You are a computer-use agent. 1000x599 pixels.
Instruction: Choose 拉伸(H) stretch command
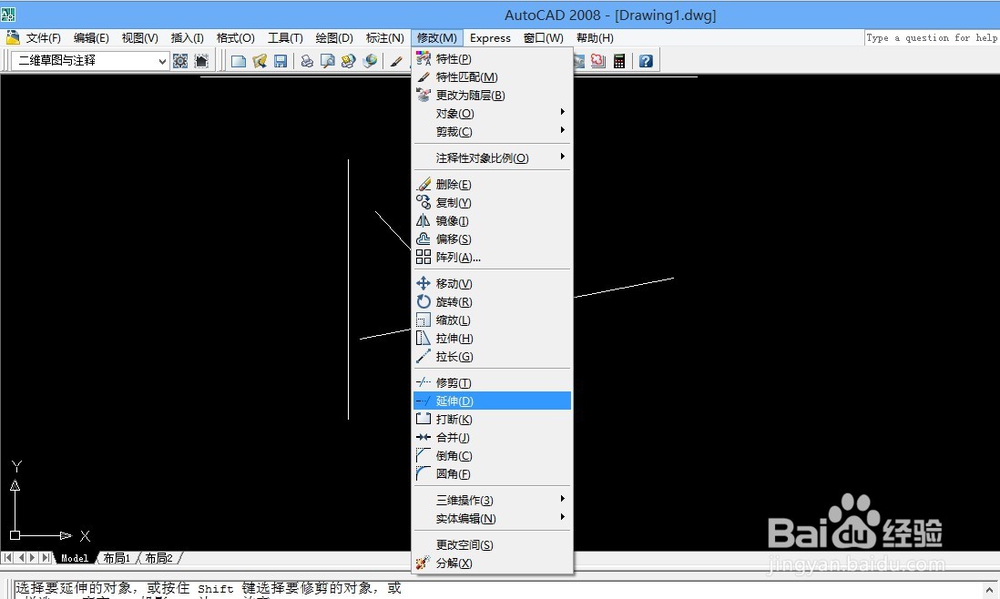[x=492, y=339]
